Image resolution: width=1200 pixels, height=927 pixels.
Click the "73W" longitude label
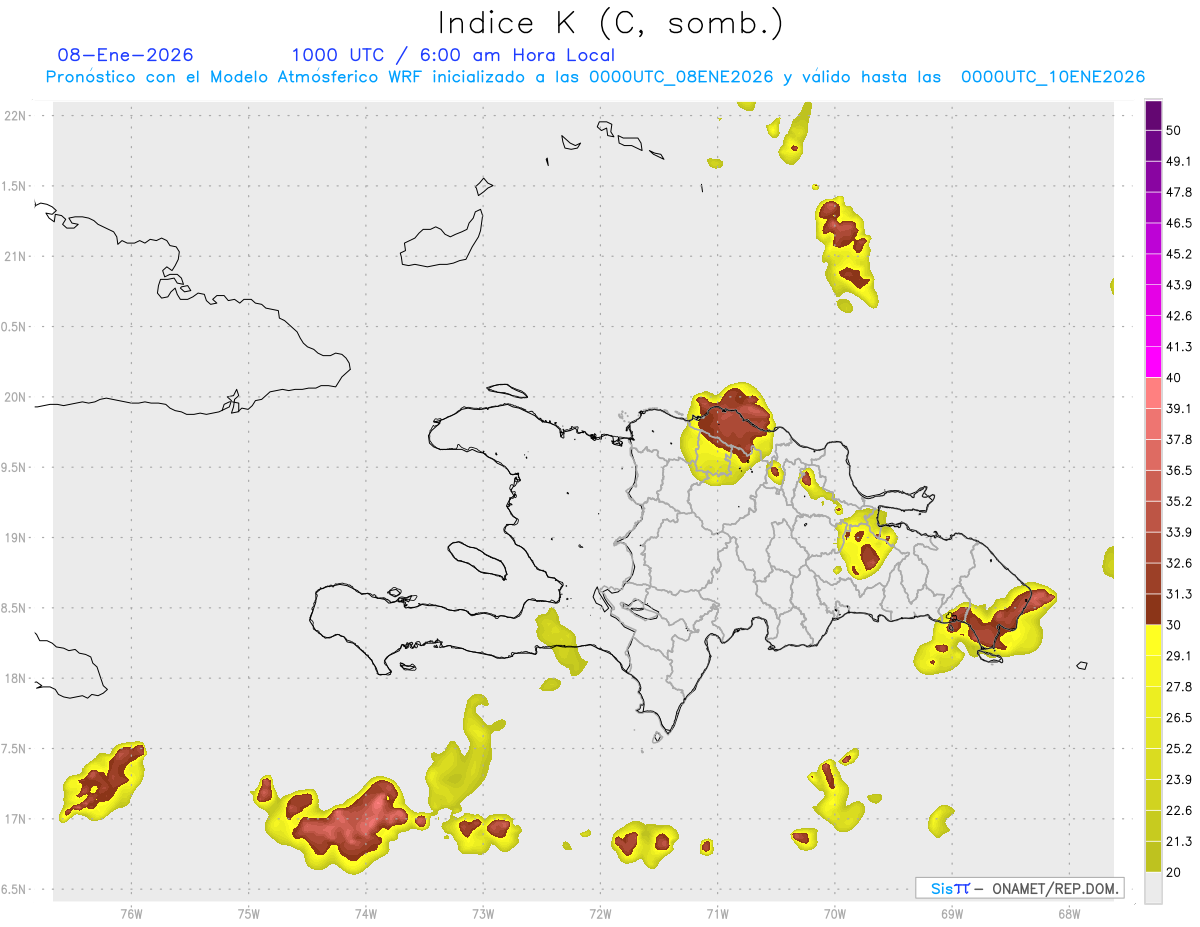tap(483, 914)
